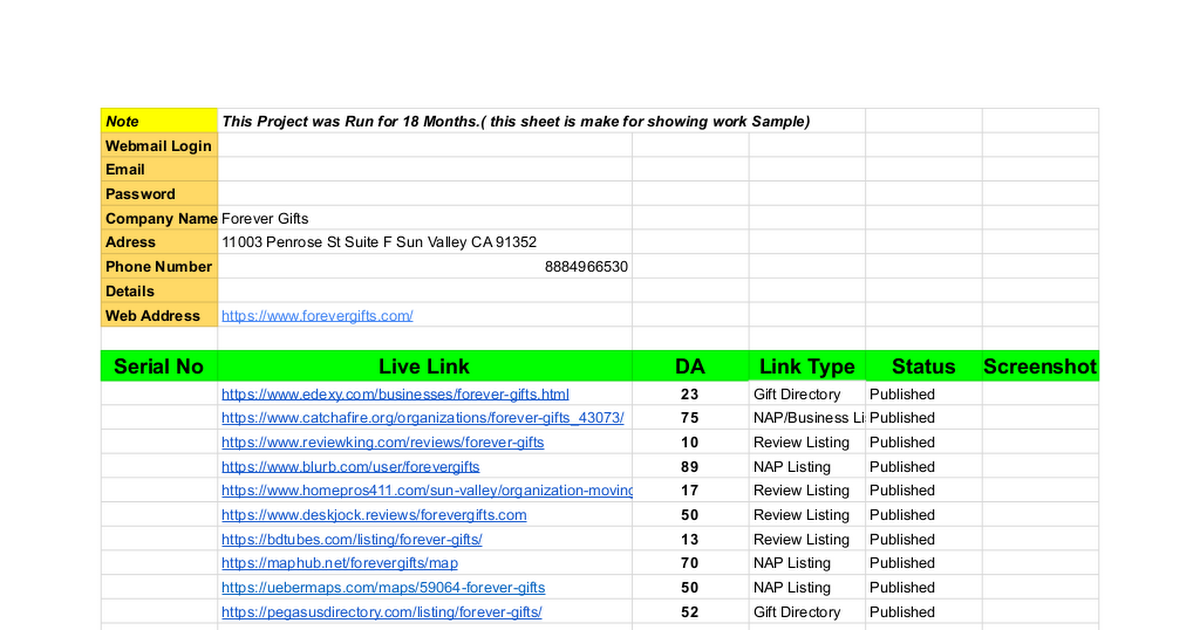
Task: Click the Email label cell
Action: pos(159,170)
